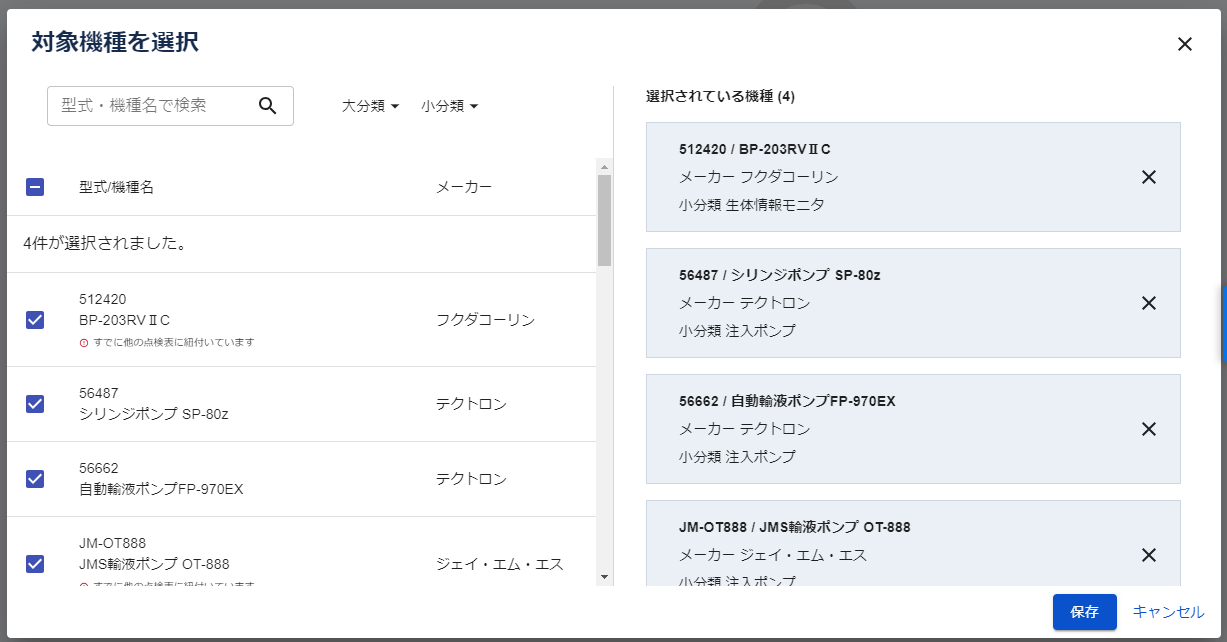The height and width of the screenshot is (642, 1227).
Task: Click the 選択されている機種 (4) heading
Action: [720, 97]
